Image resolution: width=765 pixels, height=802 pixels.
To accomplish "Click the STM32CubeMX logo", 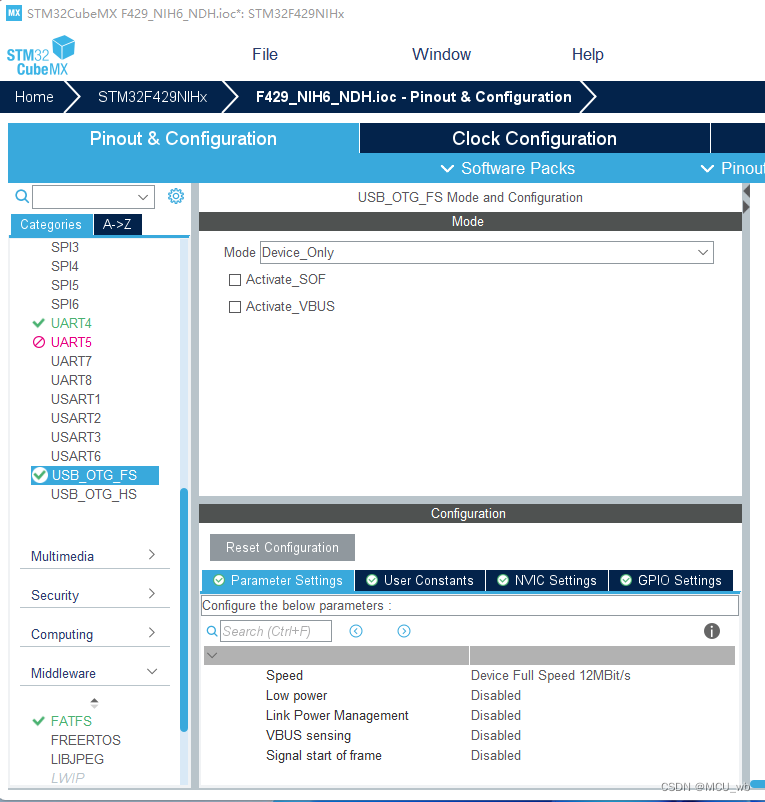I will (40, 56).
